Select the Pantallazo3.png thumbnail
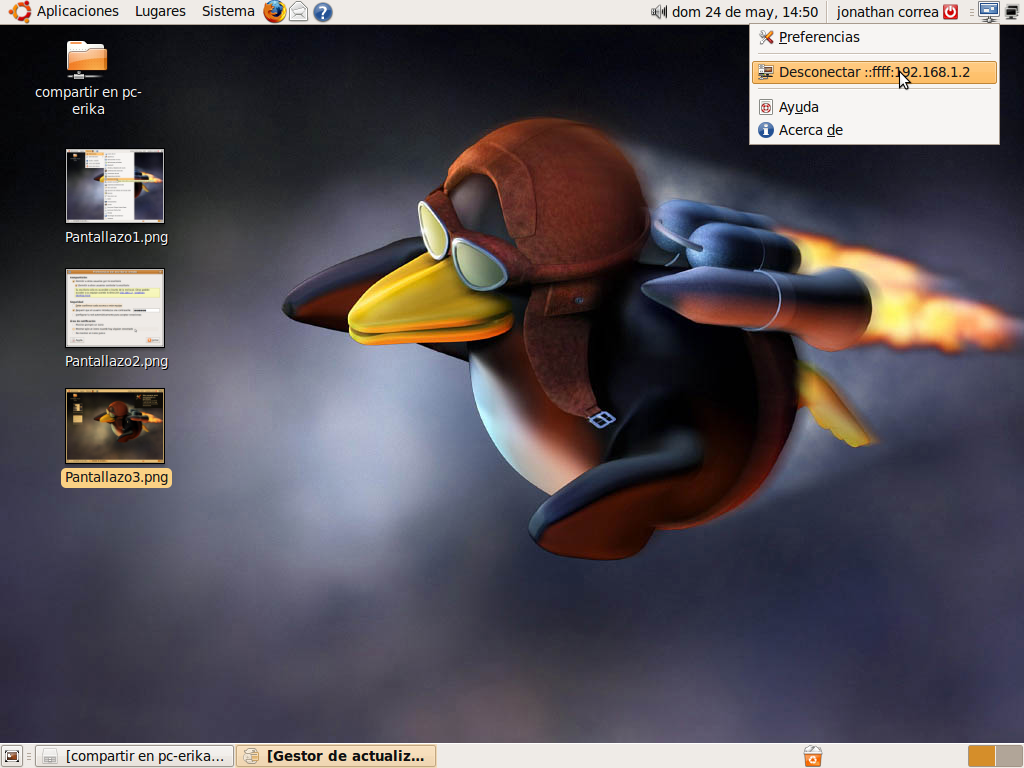Screen dimensions: 1024x768 click(x=115, y=426)
